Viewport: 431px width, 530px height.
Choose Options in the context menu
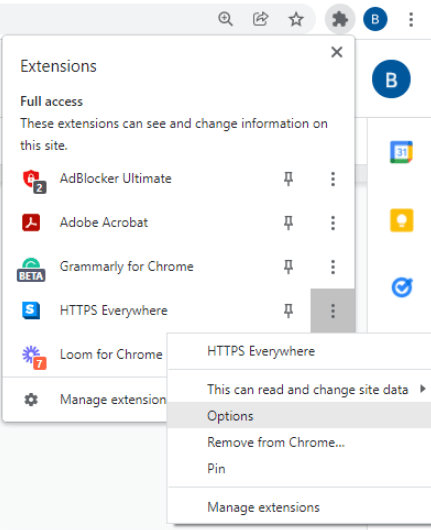300,416
